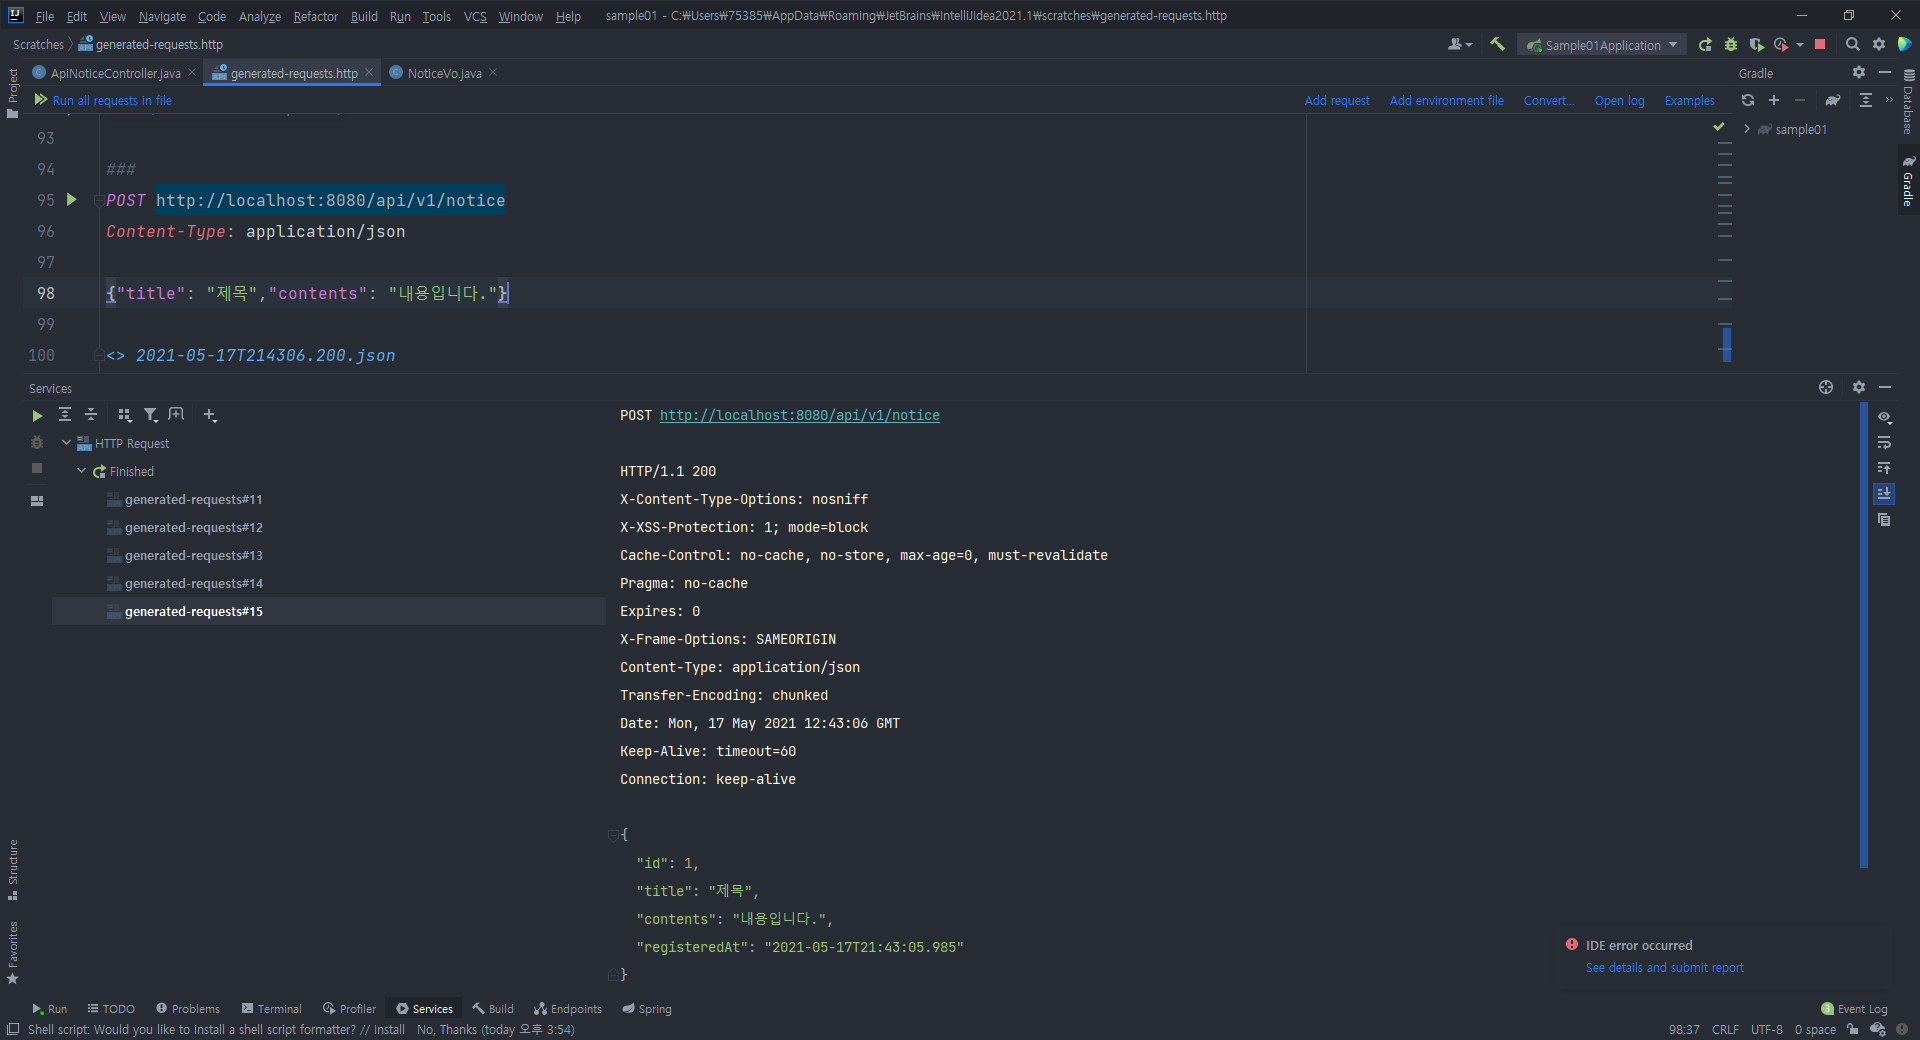Click the response panel vertical scrollbar
Viewport: 1920px width, 1040px height.
(1863, 636)
